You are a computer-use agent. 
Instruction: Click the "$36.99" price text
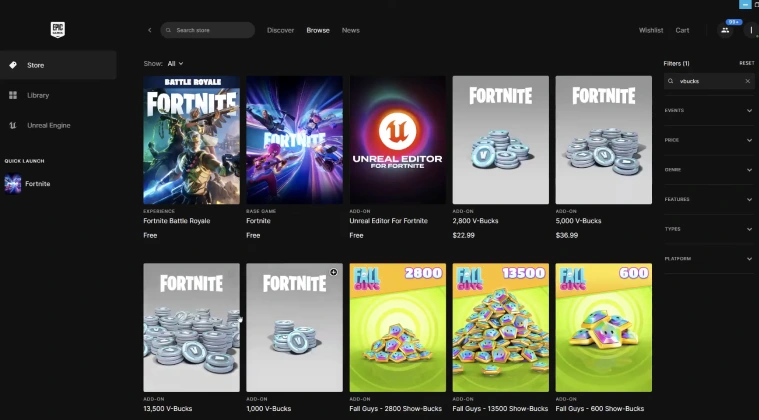[567, 236]
